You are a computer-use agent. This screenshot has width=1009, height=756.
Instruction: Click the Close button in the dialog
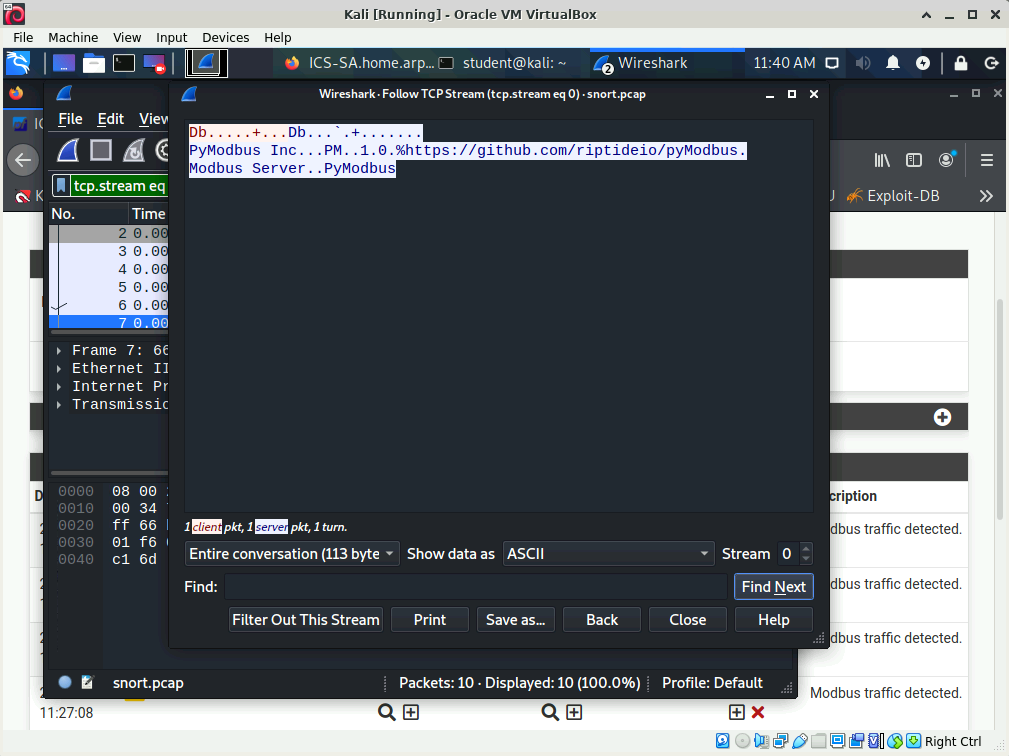pos(688,620)
